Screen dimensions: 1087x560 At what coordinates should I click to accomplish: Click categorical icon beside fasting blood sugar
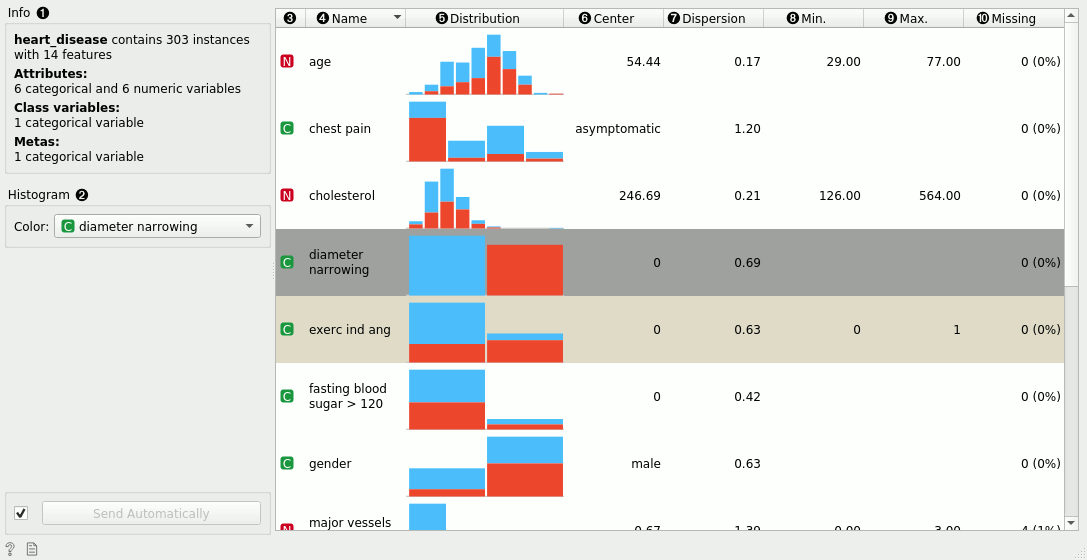point(287,397)
